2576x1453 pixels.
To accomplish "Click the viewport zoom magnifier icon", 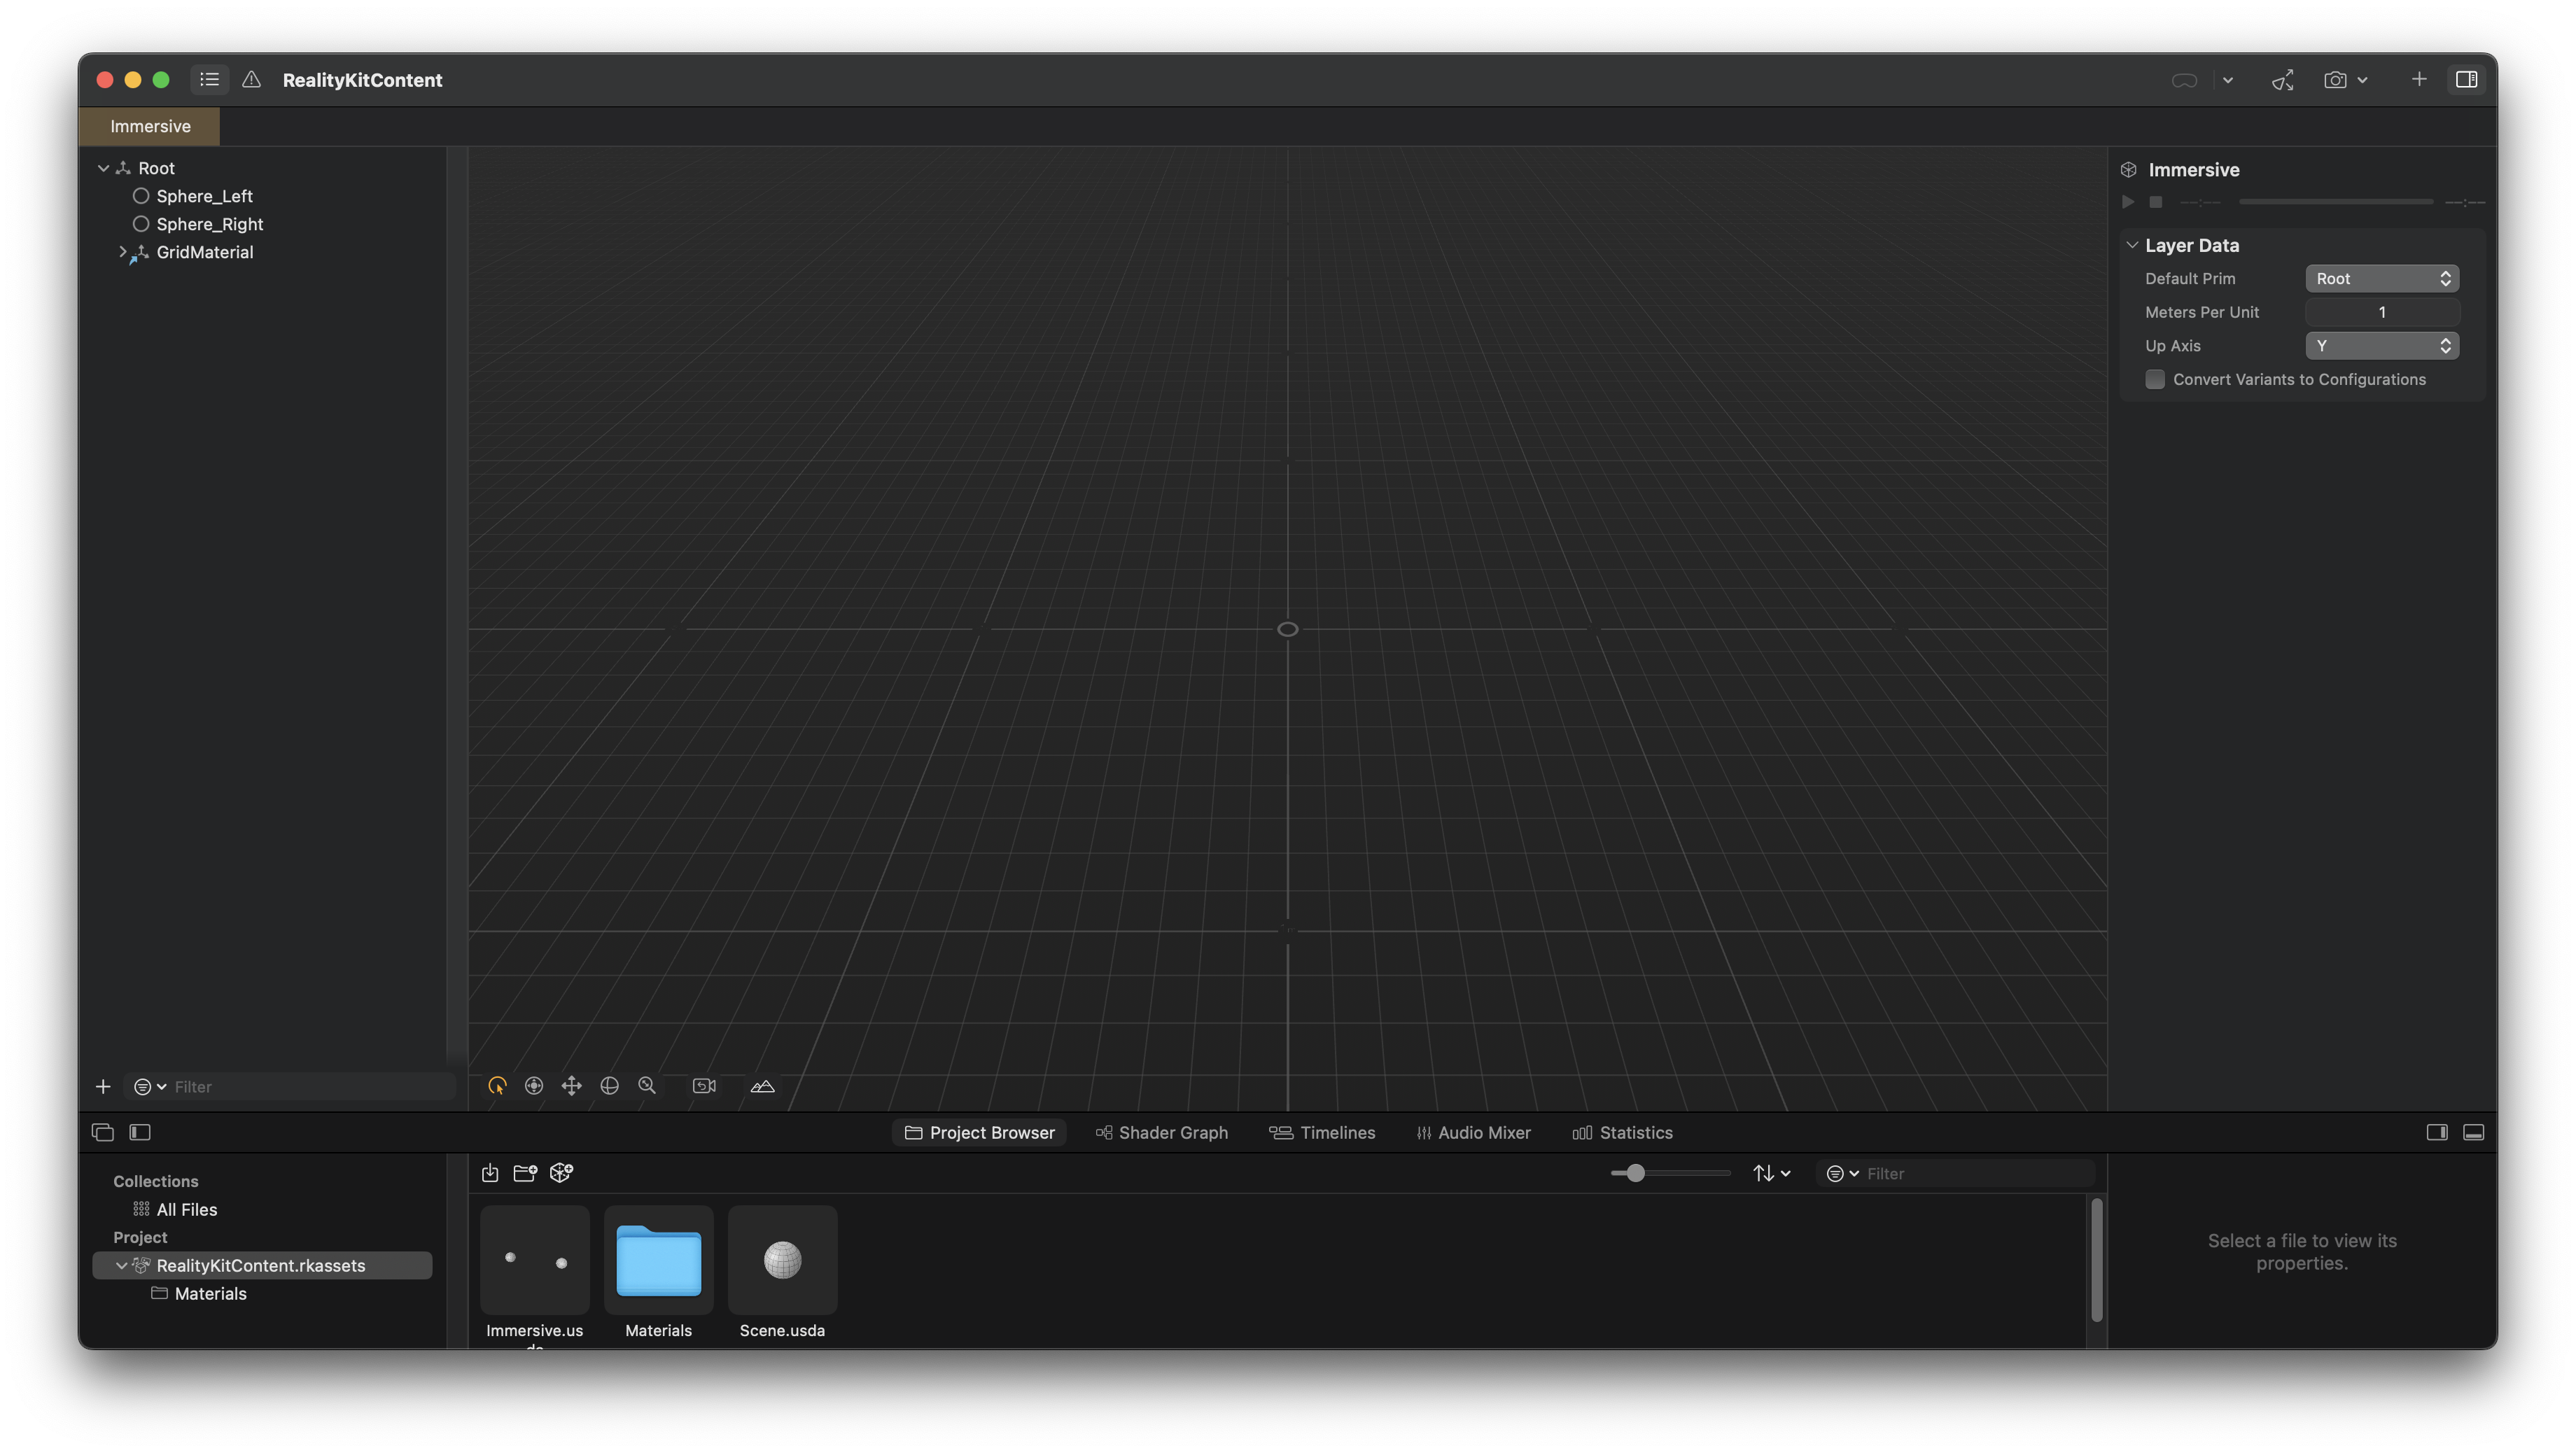I will coord(647,1086).
